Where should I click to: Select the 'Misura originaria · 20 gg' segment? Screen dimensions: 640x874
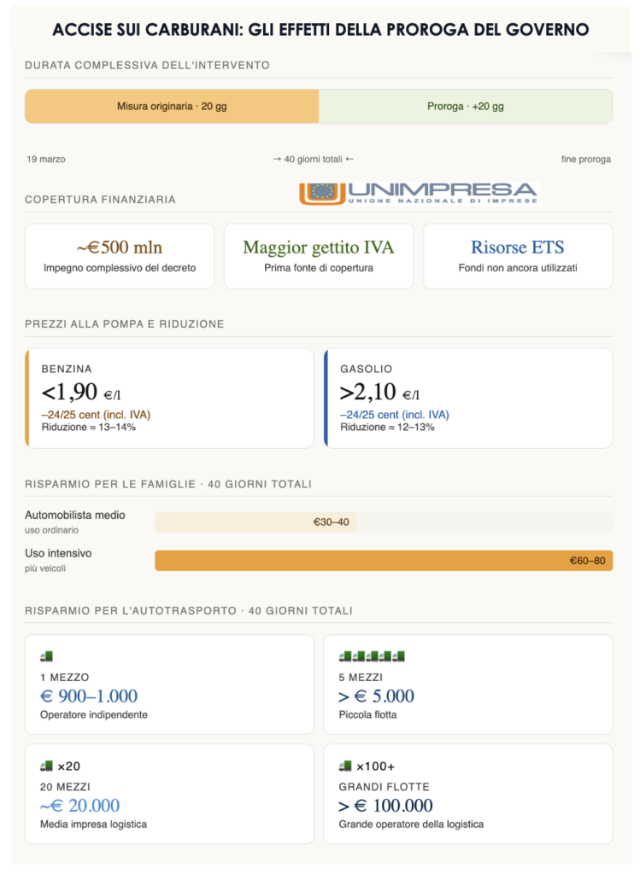coord(171,106)
